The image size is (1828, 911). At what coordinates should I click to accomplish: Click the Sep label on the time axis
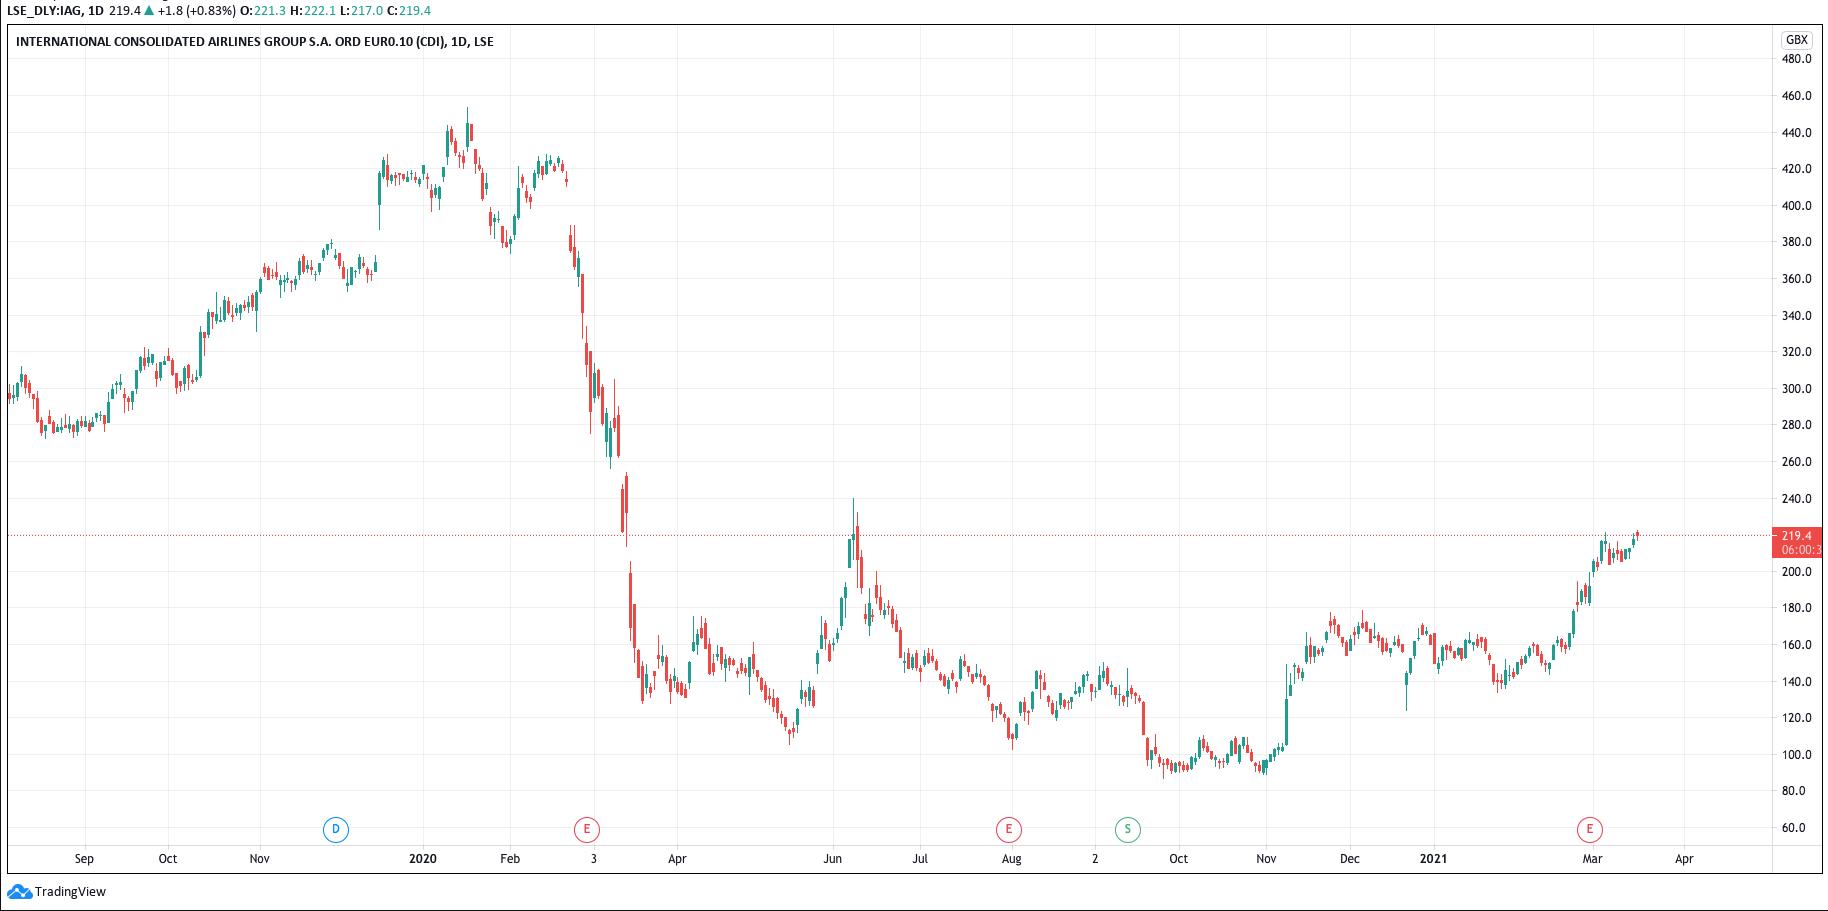click(84, 858)
